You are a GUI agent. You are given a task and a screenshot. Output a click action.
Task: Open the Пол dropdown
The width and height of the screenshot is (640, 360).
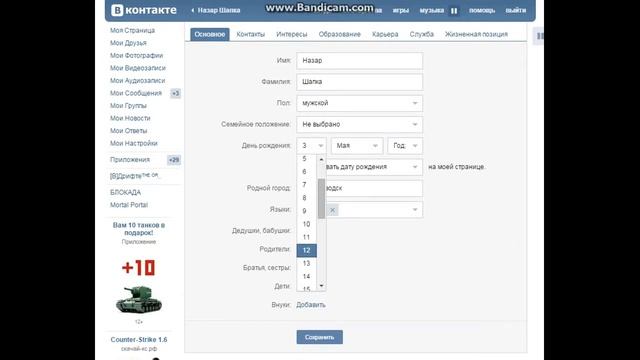360,103
